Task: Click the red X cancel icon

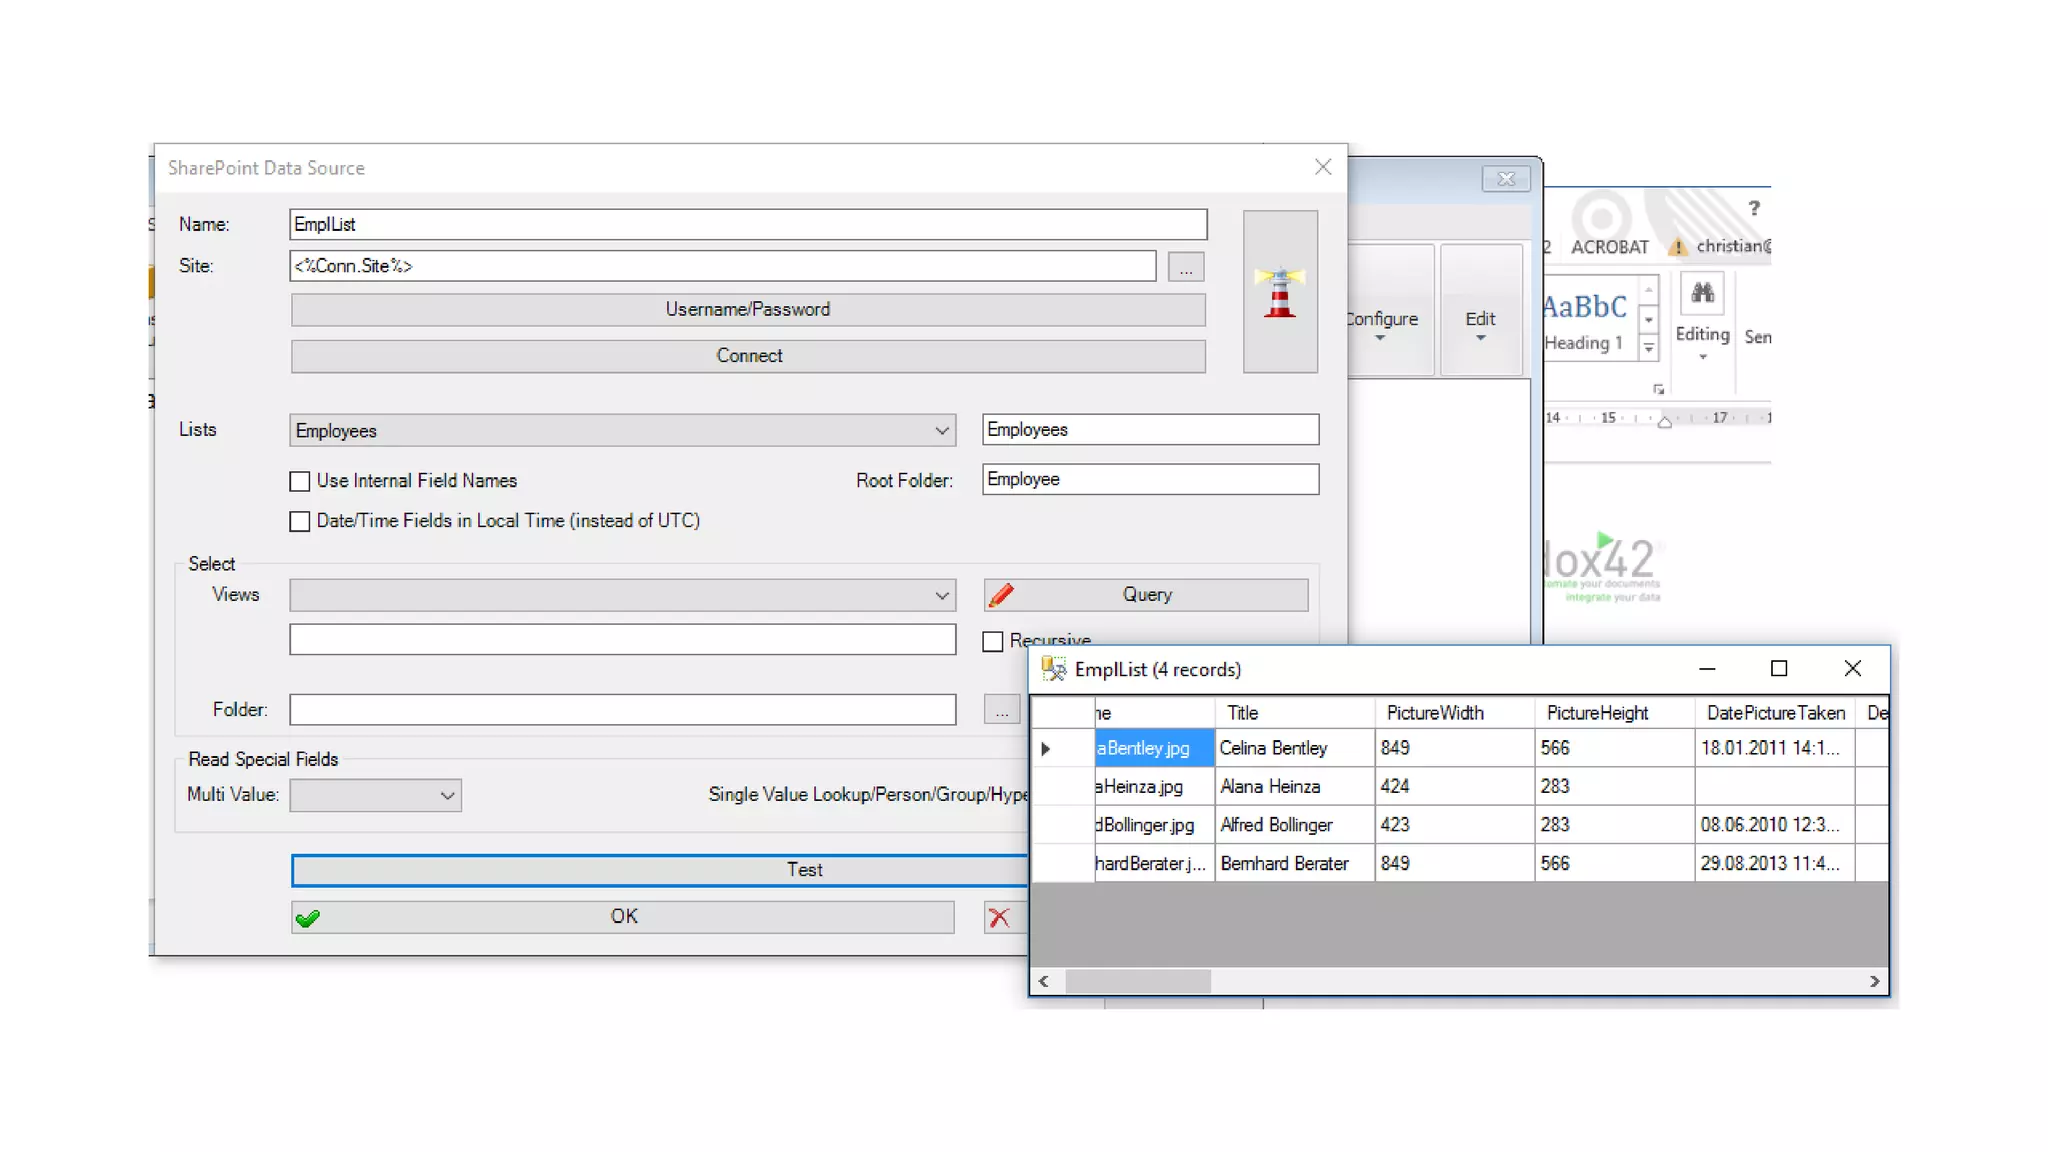Action: (999, 917)
